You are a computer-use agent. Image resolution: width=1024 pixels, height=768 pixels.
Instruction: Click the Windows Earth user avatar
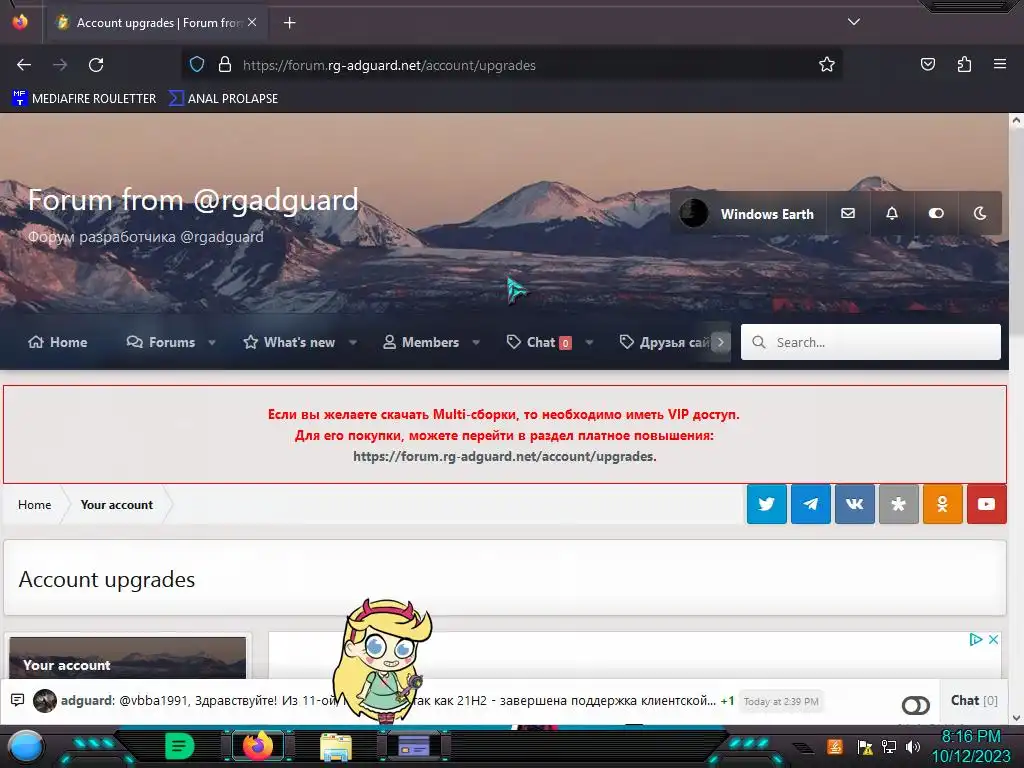[693, 213]
